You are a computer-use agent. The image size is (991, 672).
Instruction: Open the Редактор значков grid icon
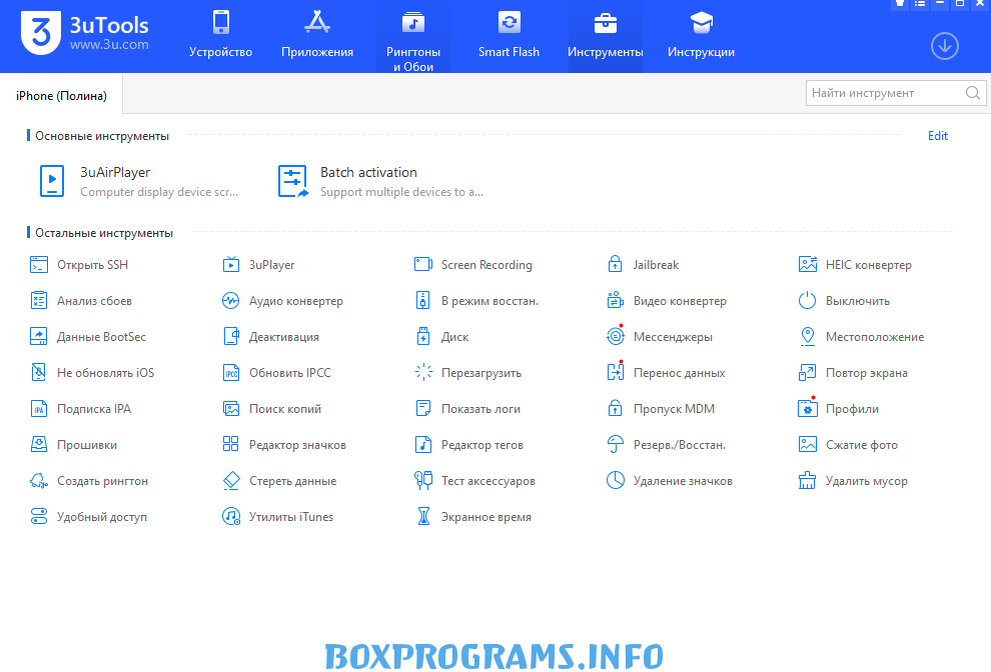[231, 444]
